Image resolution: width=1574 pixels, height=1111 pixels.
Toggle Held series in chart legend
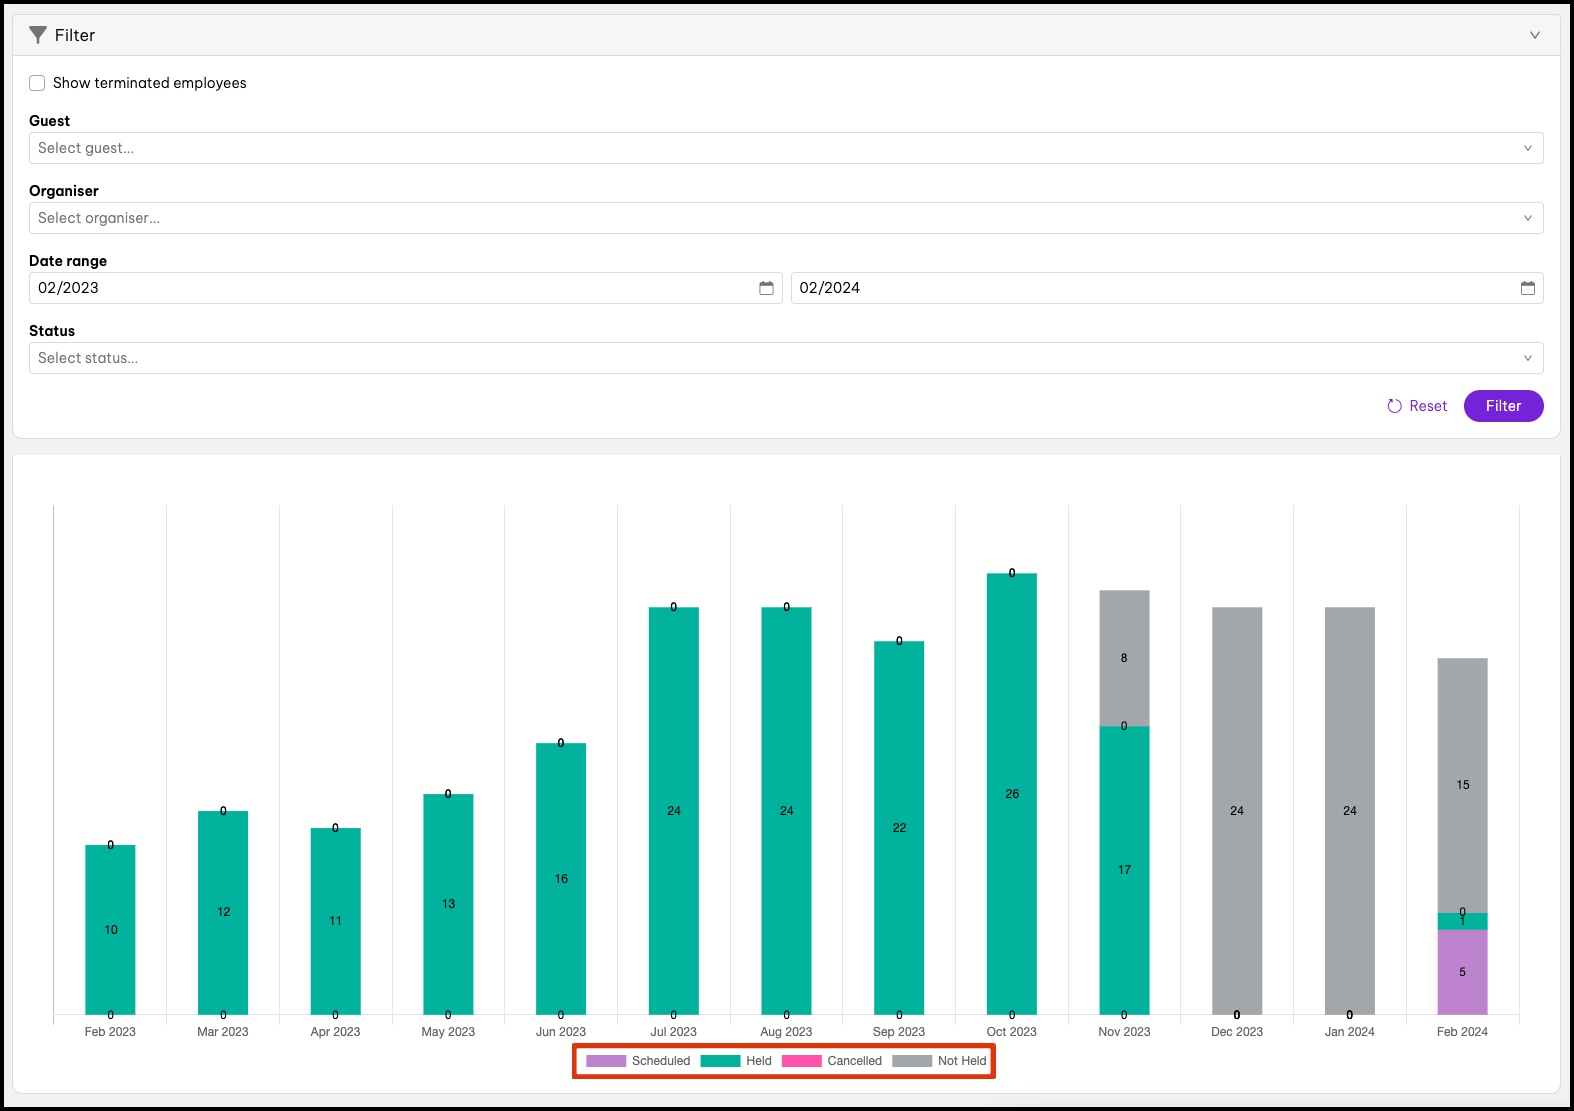tap(736, 1061)
